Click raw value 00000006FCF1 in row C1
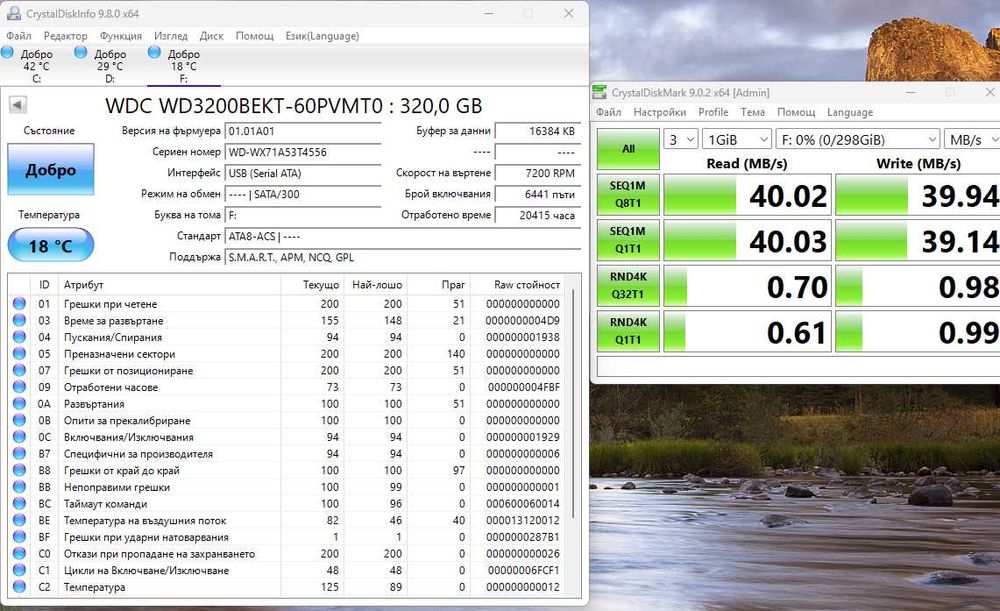 pos(523,570)
